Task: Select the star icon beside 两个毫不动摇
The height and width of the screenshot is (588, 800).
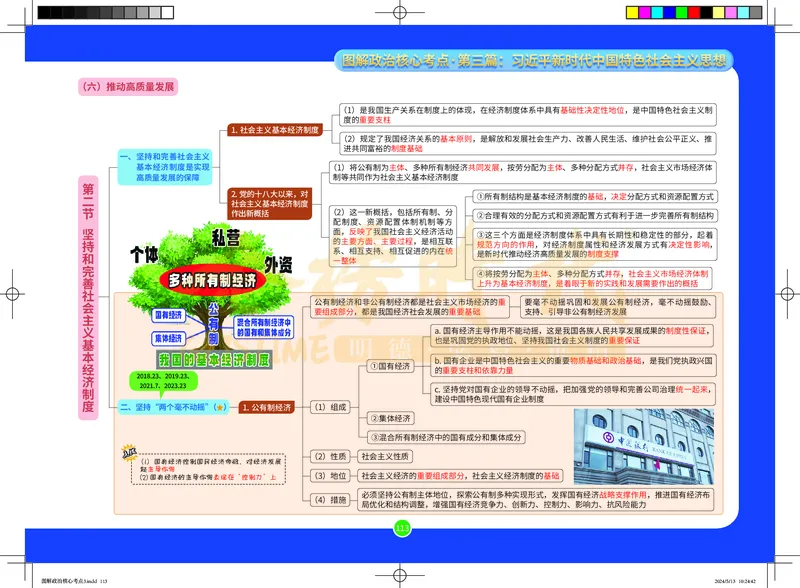Action: (220, 407)
